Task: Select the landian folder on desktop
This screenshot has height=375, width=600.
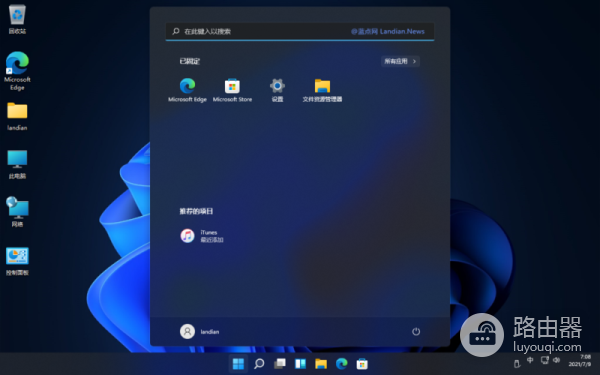Action: tap(17, 117)
